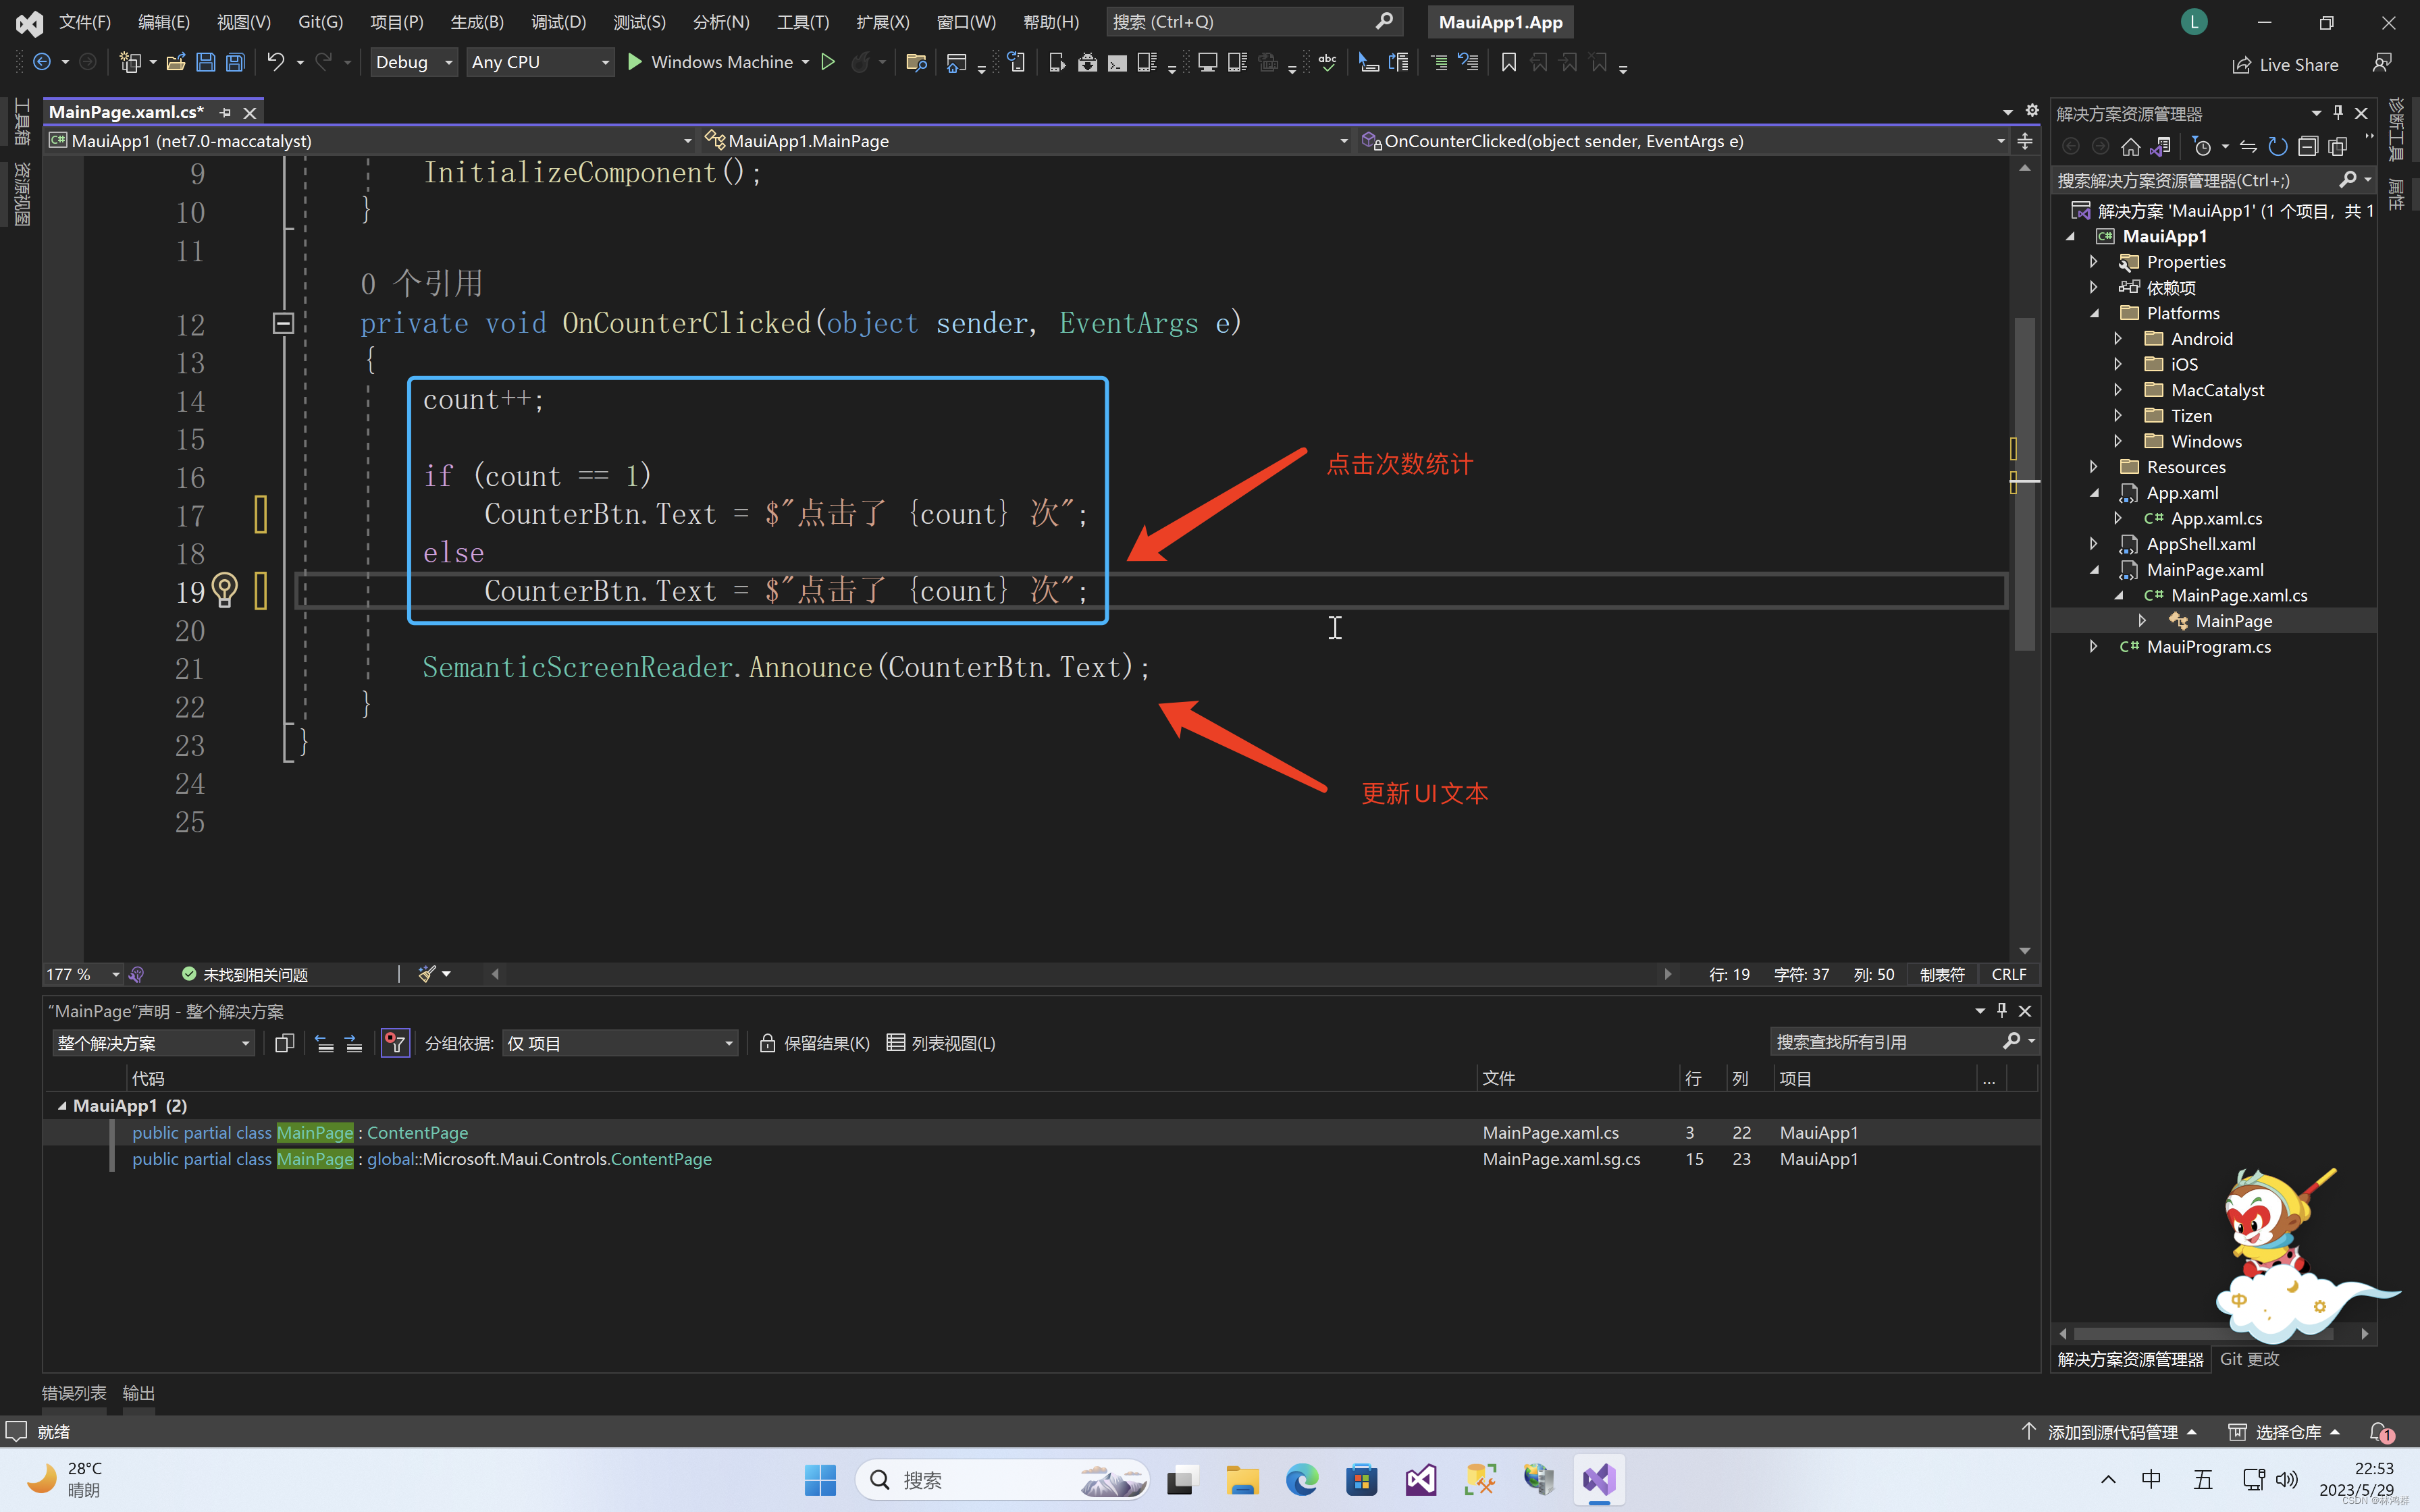This screenshot has width=2420, height=1512.
Task: Toggle the filter button in references panel
Action: [x=395, y=1043]
